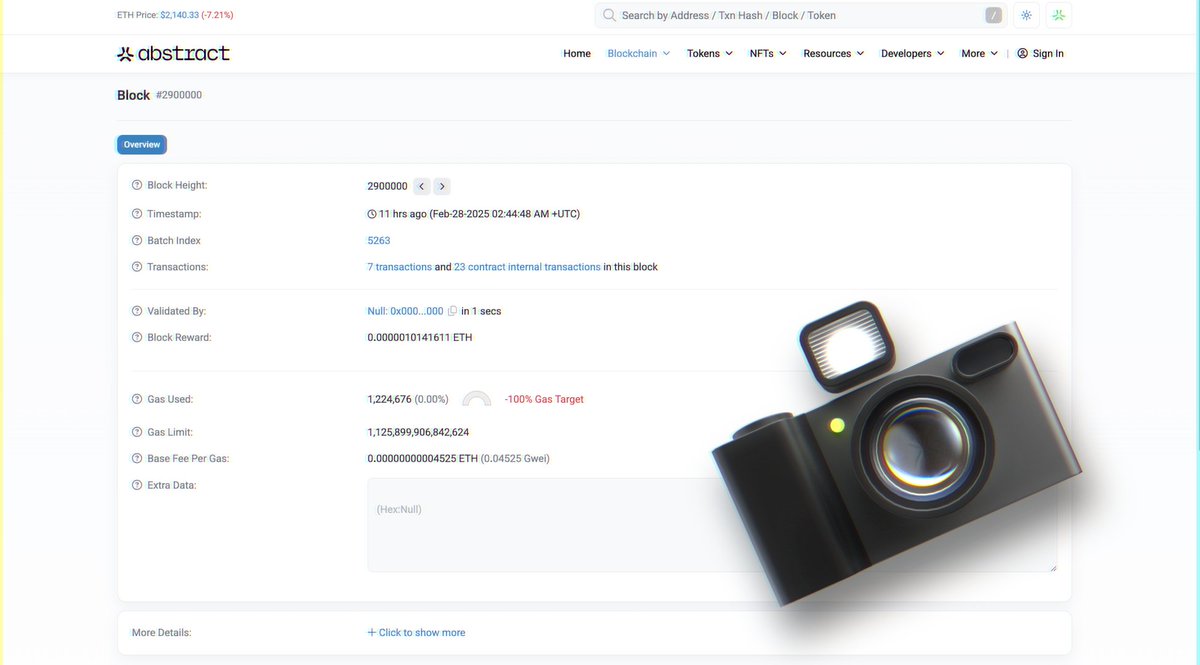Select the Overview tab
The height and width of the screenshot is (665, 1200).
142,145
